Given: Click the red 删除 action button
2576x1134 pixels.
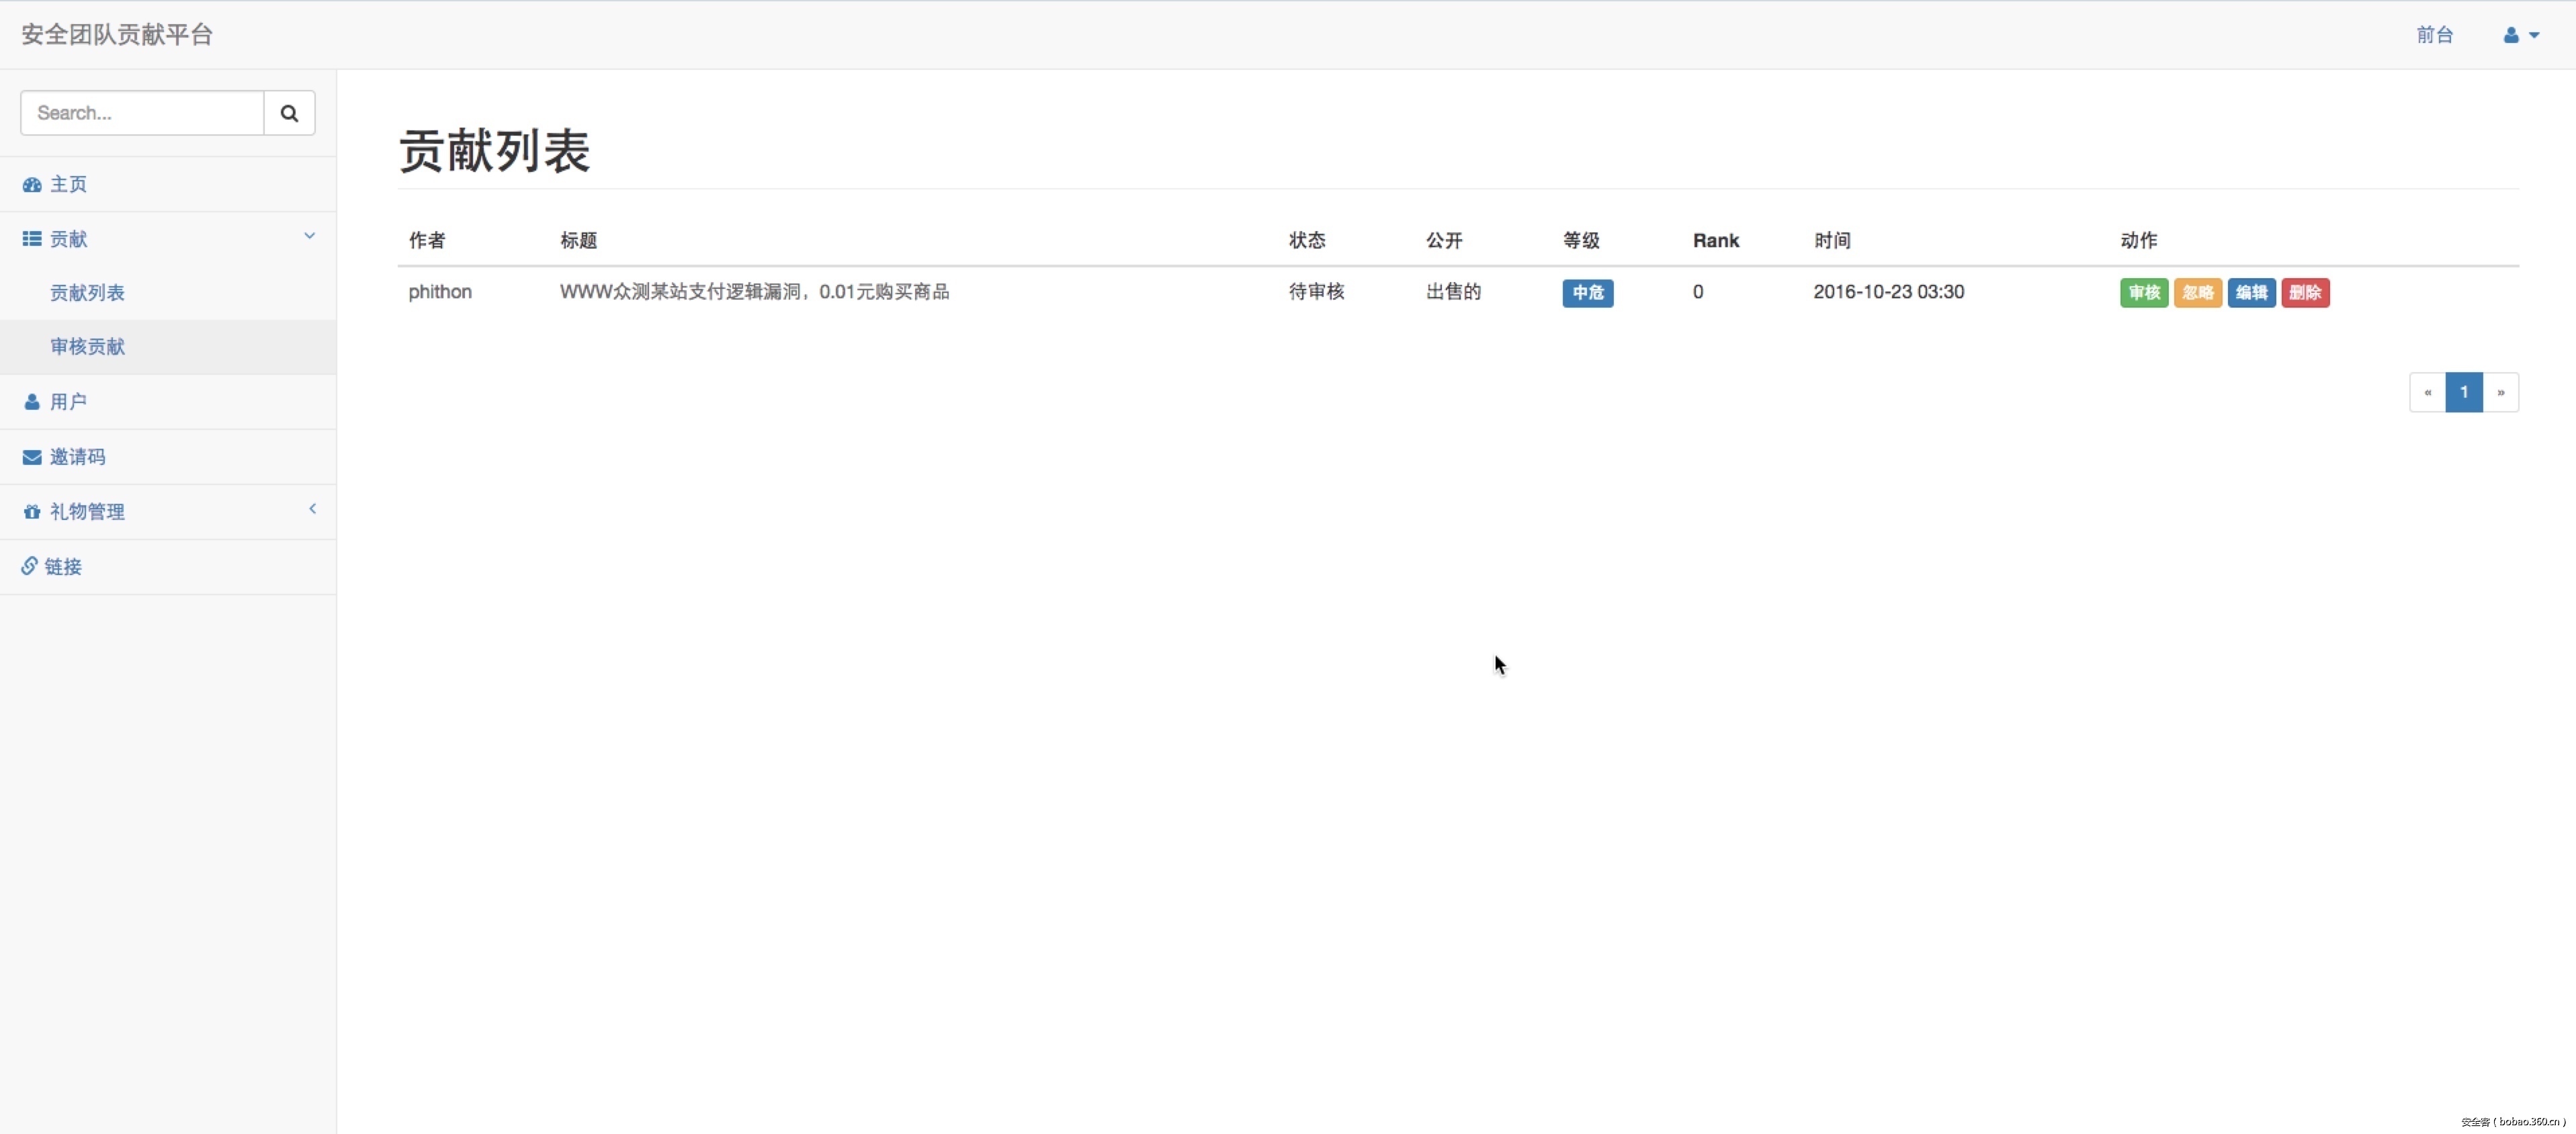Looking at the screenshot, I should [2305, 293].
